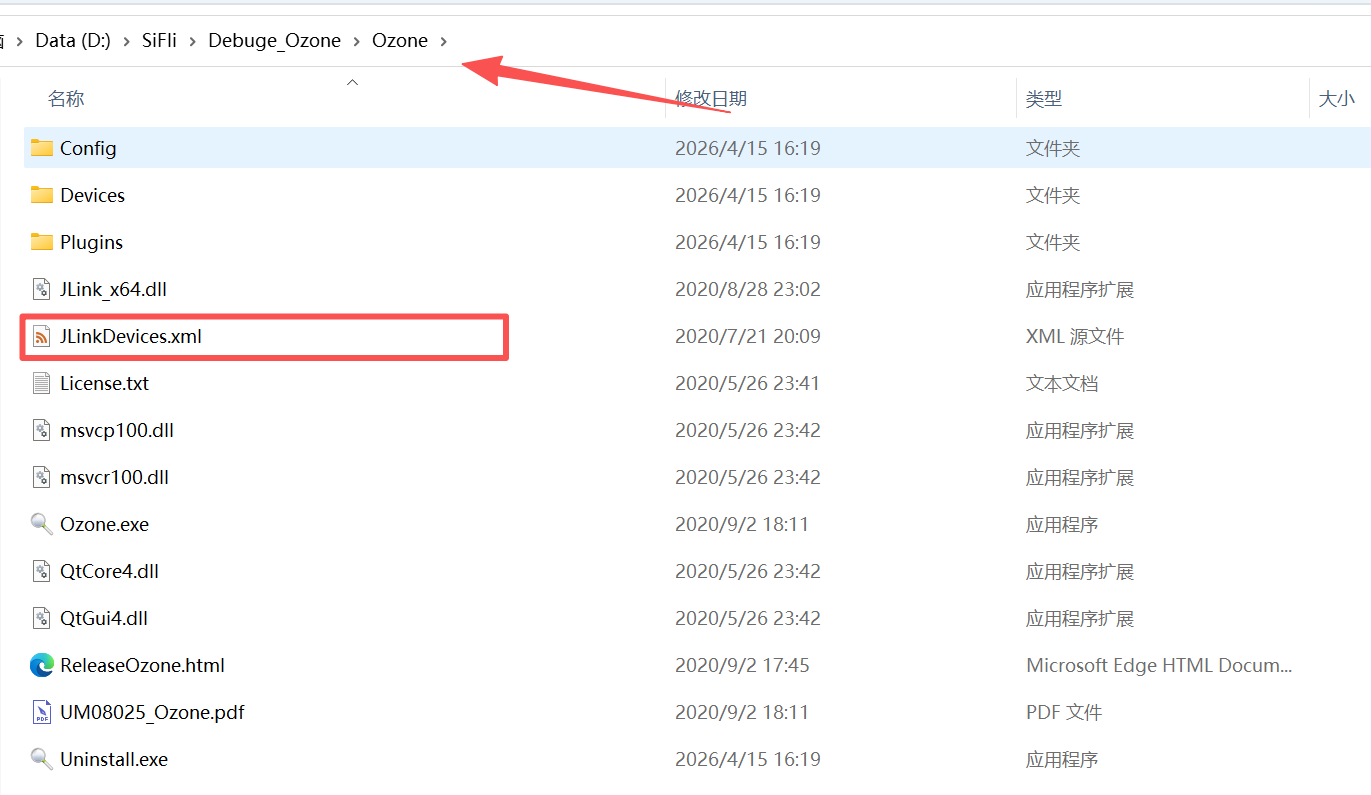The height and width of the screenshot is (795, 1371).
Task: Select the Uninstall.exe file name
Action: pos(114,759)
